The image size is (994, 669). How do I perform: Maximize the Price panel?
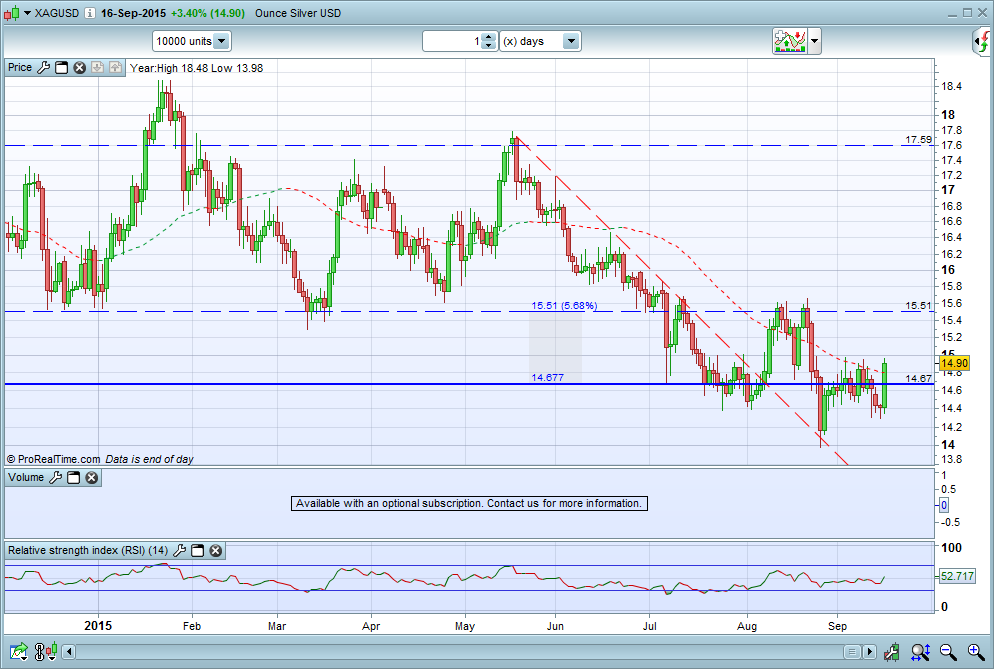(61, 67)
